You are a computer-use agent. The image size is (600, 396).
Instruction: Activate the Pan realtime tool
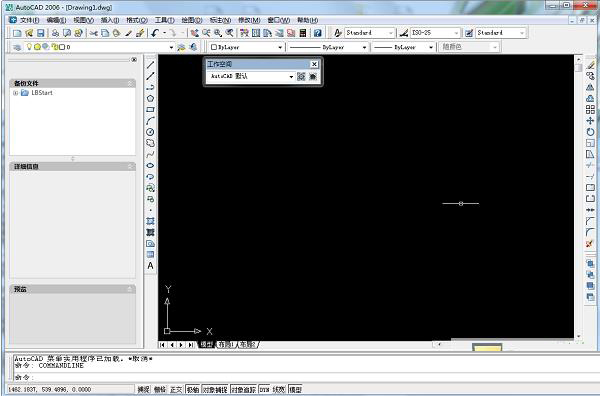coord(194,33)
